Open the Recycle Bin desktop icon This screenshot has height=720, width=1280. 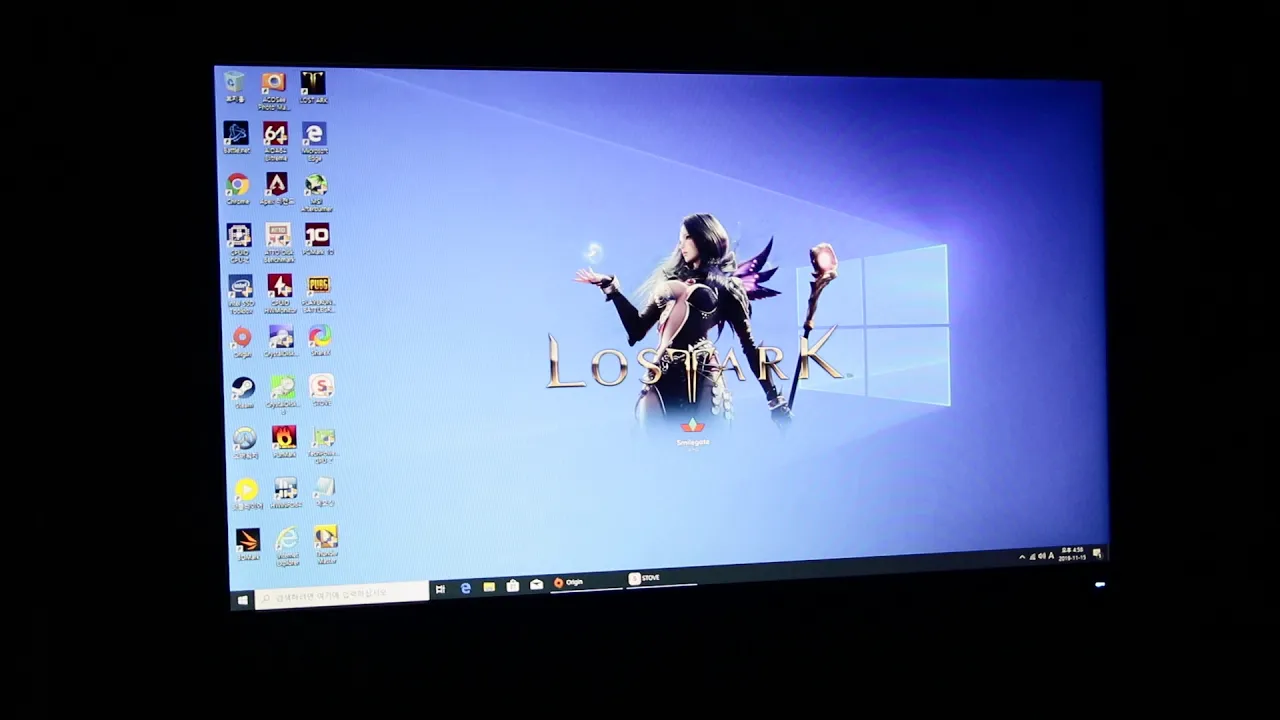pyautogui.click(x=234, y=87)
